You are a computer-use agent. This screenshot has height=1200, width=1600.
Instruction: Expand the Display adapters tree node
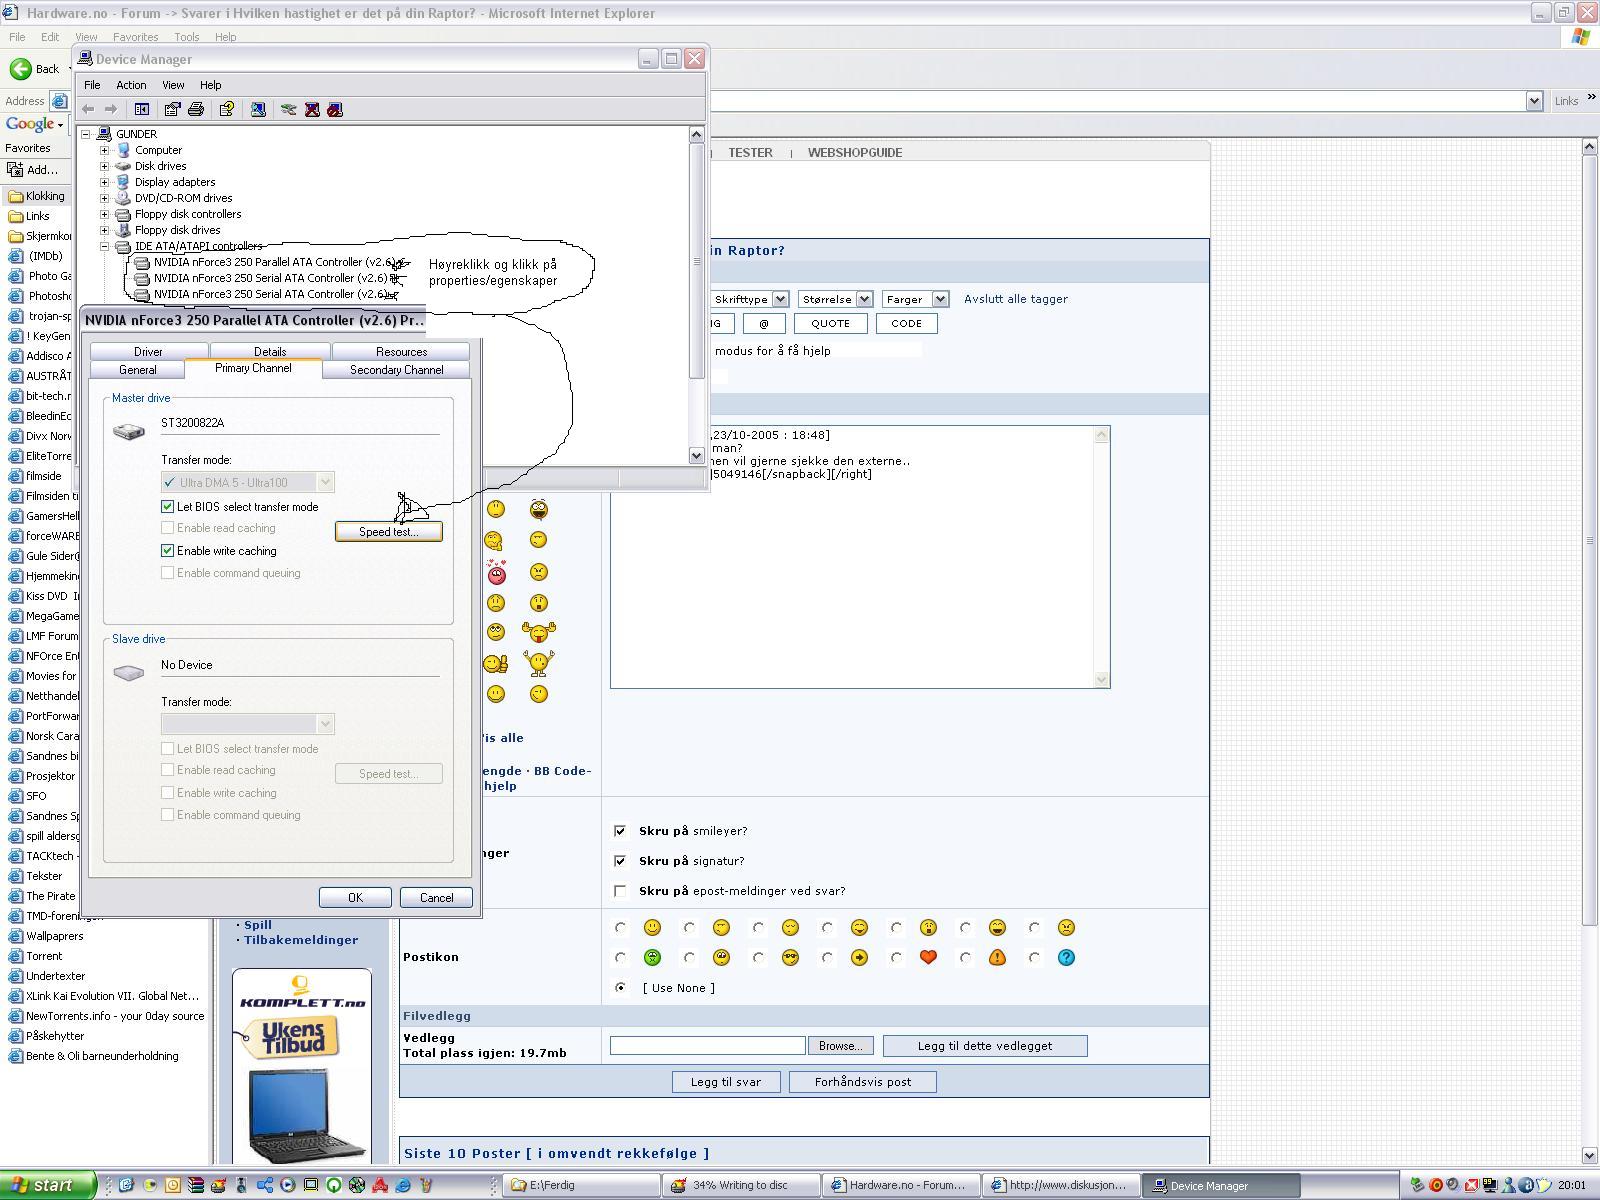pos(104,182)
